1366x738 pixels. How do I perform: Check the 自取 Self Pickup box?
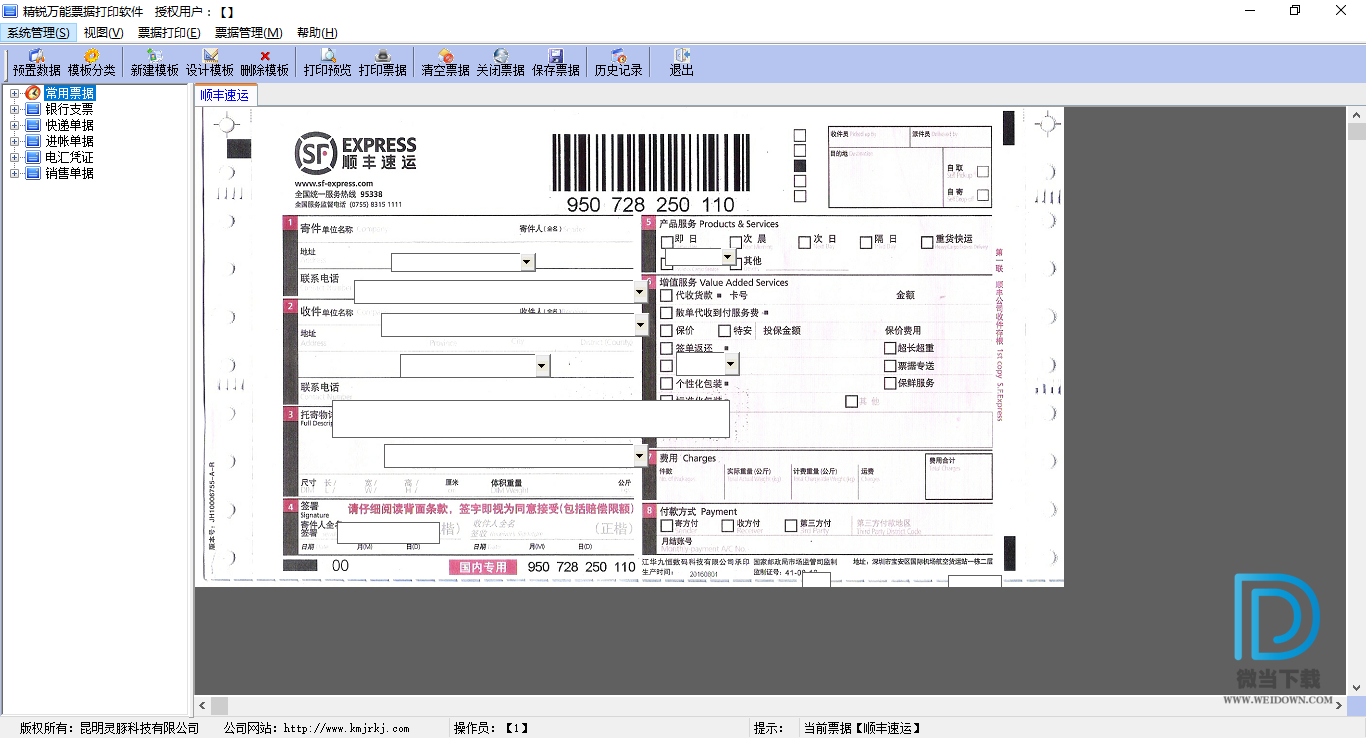[983, 172]
